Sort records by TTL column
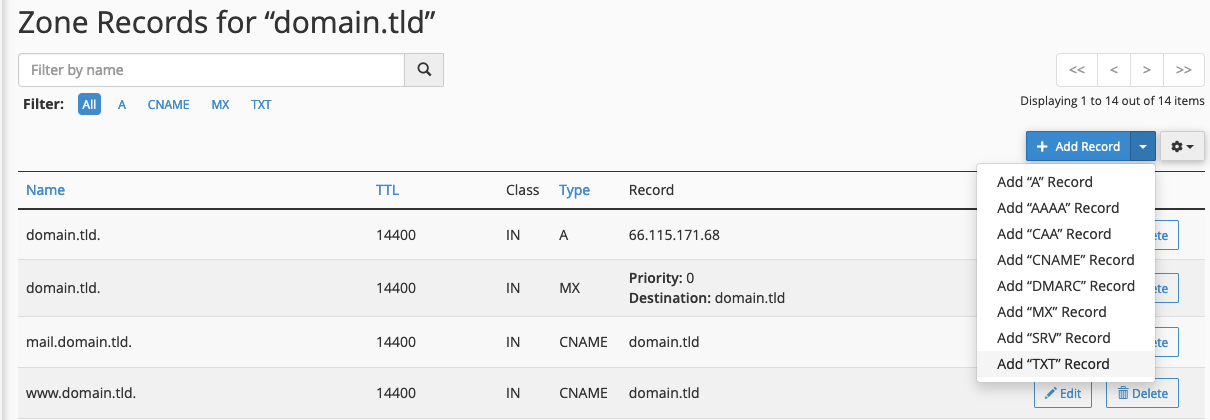 (387, 190)
